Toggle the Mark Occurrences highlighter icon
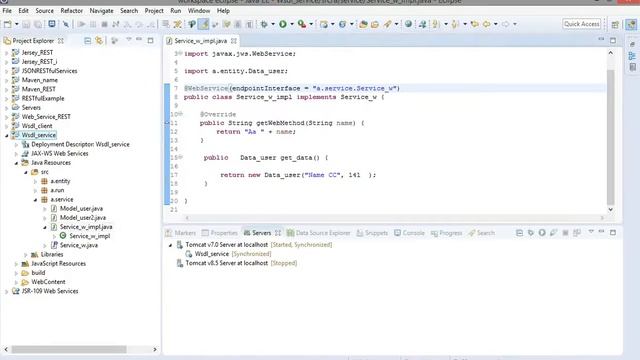This screenshot has width=640, height=360. (x=203, y=24)
